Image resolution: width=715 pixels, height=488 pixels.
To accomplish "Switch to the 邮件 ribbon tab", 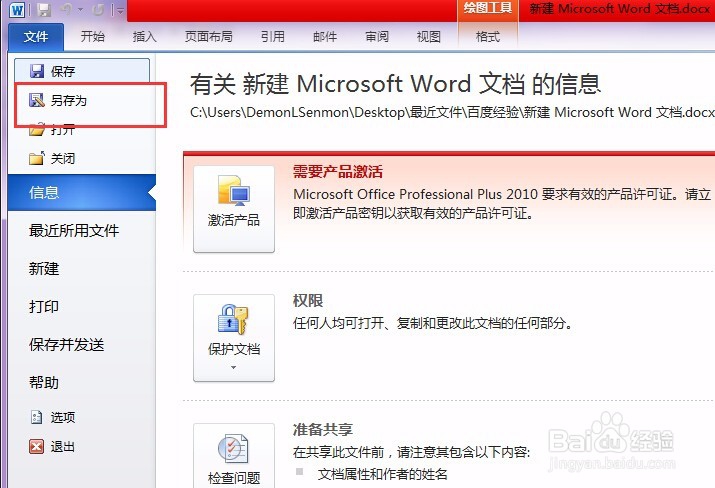I will [x=325, y=36].
